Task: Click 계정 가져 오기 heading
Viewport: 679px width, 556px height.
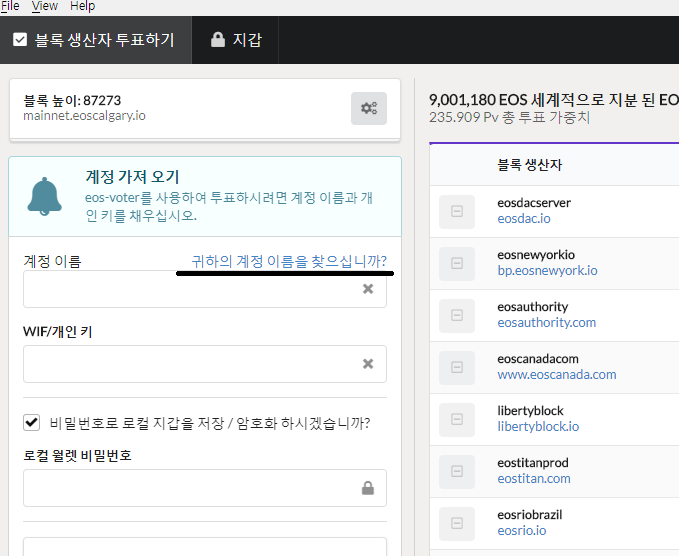Action: [x=132, y=177]
